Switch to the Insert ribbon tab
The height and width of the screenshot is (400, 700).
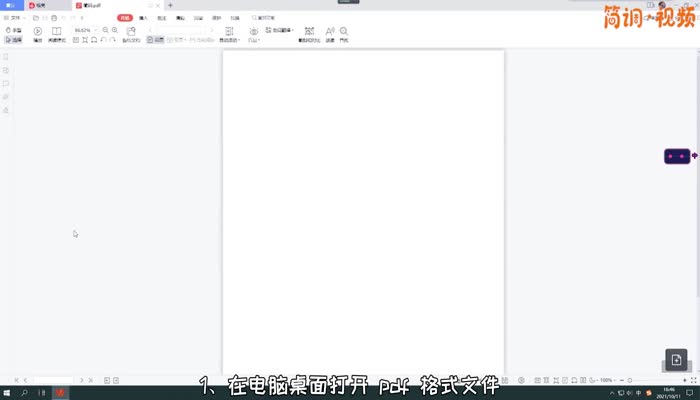pyautogui.click(x=143, y=18)
